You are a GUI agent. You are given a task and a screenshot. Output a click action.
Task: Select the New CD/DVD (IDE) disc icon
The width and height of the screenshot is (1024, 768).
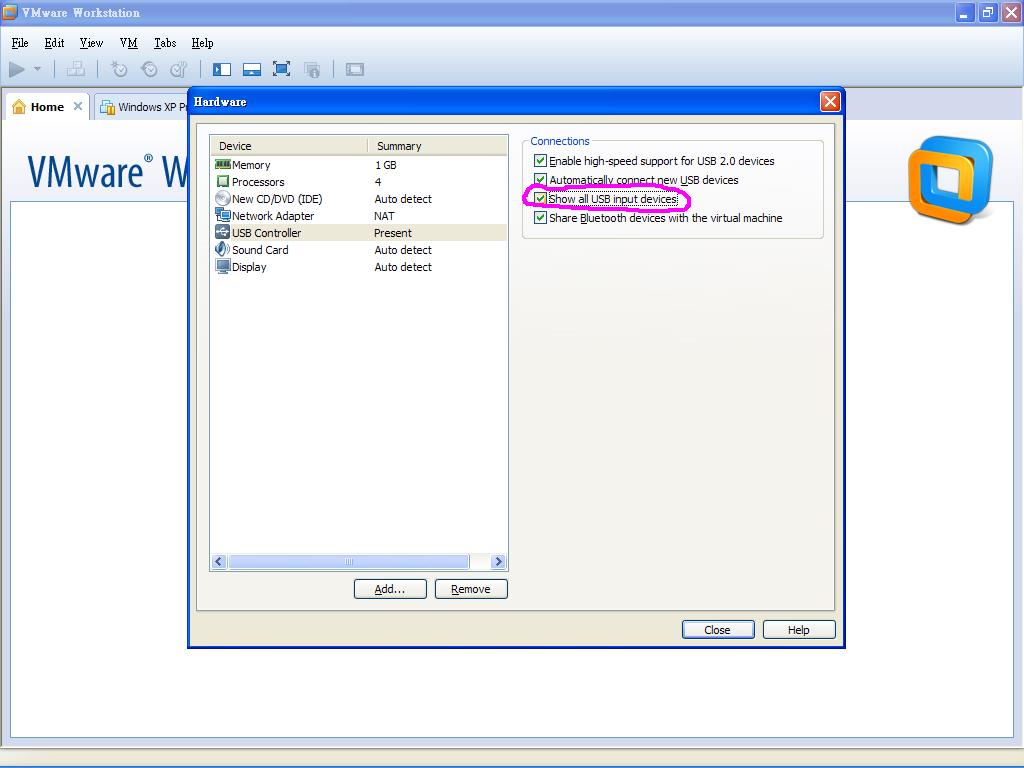(x=223, y=199)
